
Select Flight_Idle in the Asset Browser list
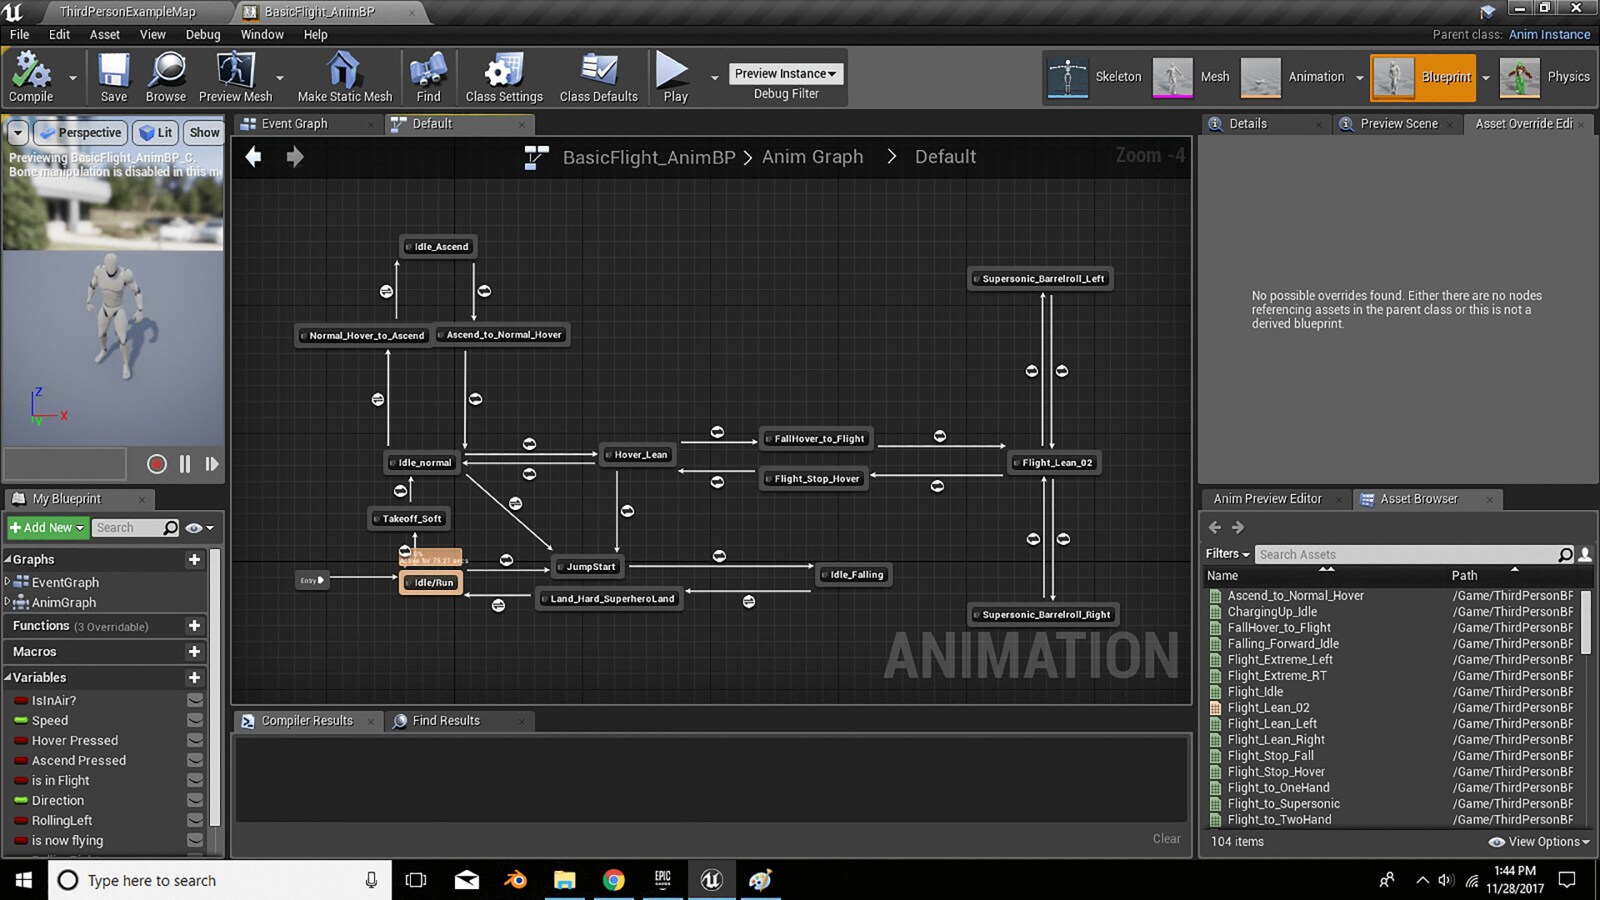click(1255, 691)
